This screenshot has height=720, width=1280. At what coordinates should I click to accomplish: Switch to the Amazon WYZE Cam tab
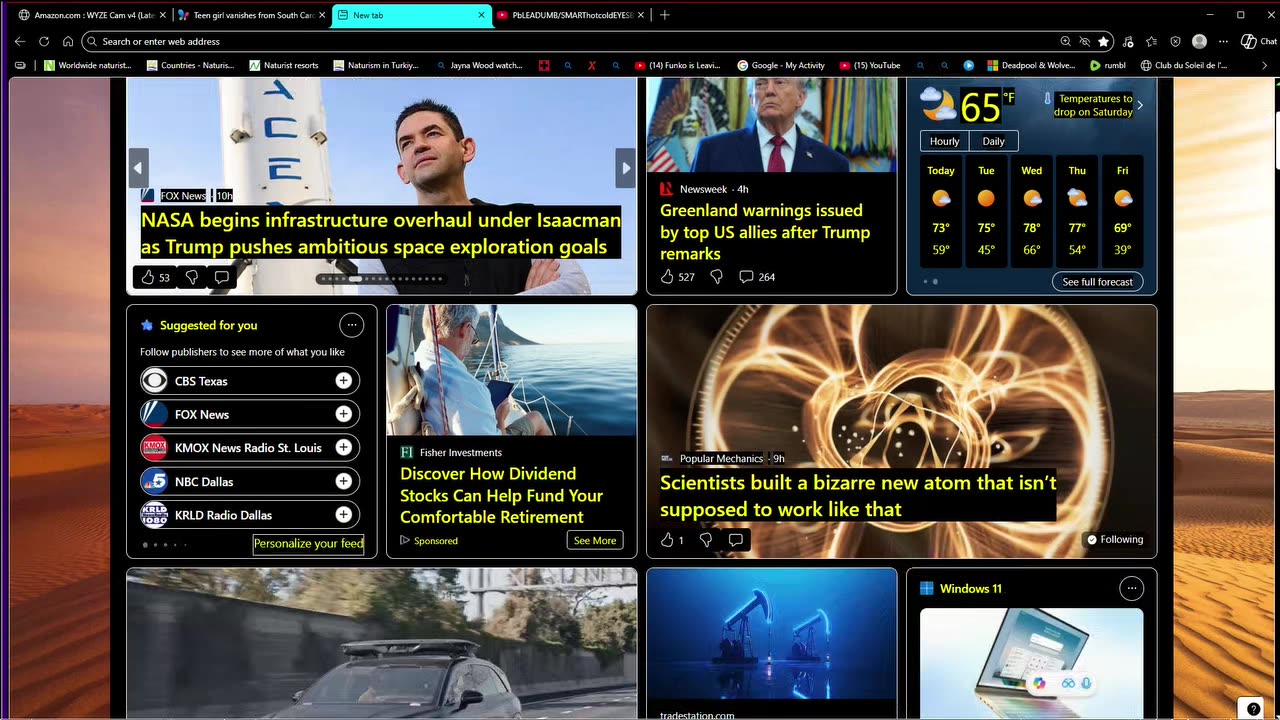click(x=92, y=15)
